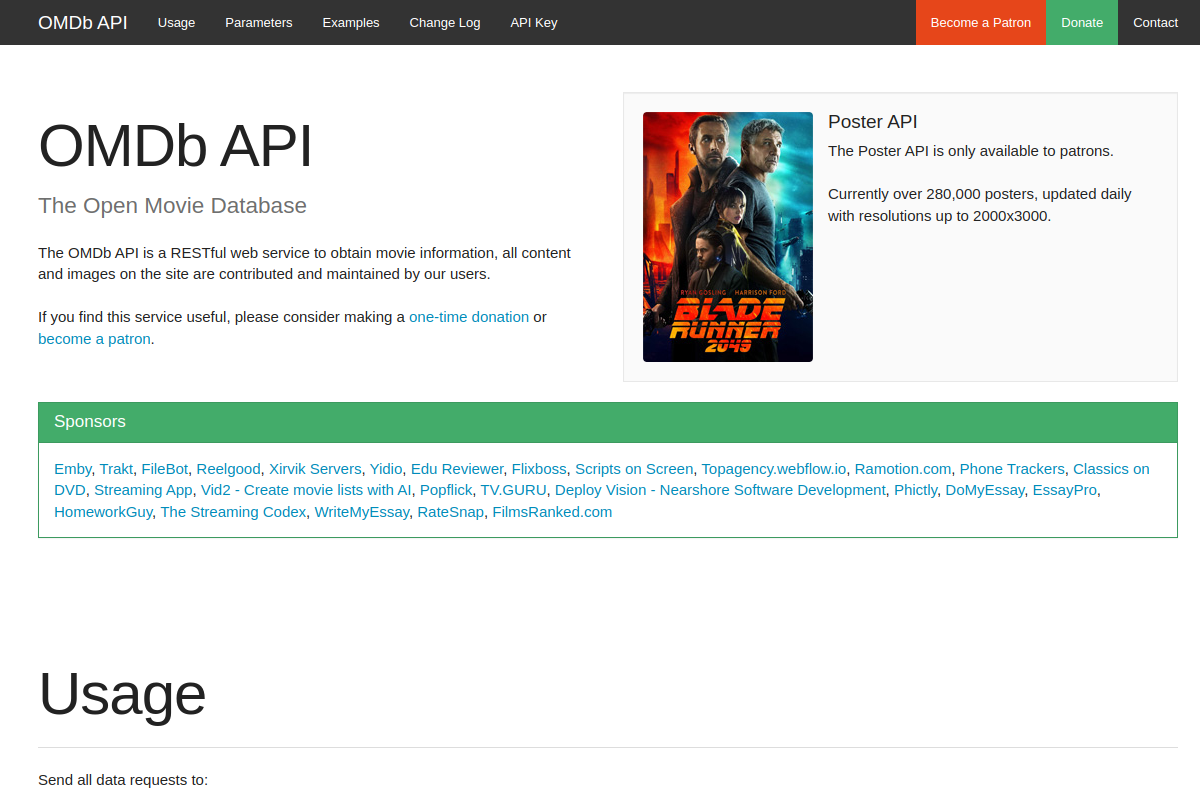The image size is (1200, 800).
Task: Select Change Log in the navbar
Action: point(445,22)
